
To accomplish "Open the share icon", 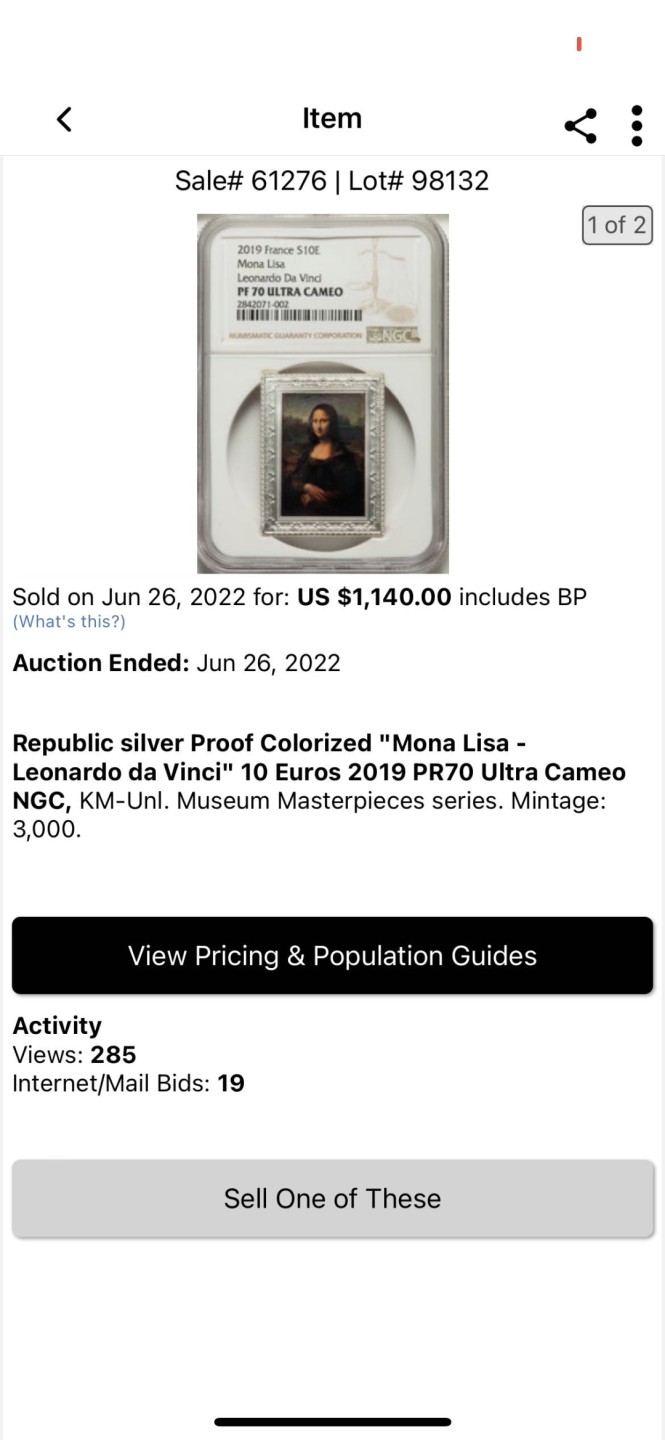I will tap(581, 125).
